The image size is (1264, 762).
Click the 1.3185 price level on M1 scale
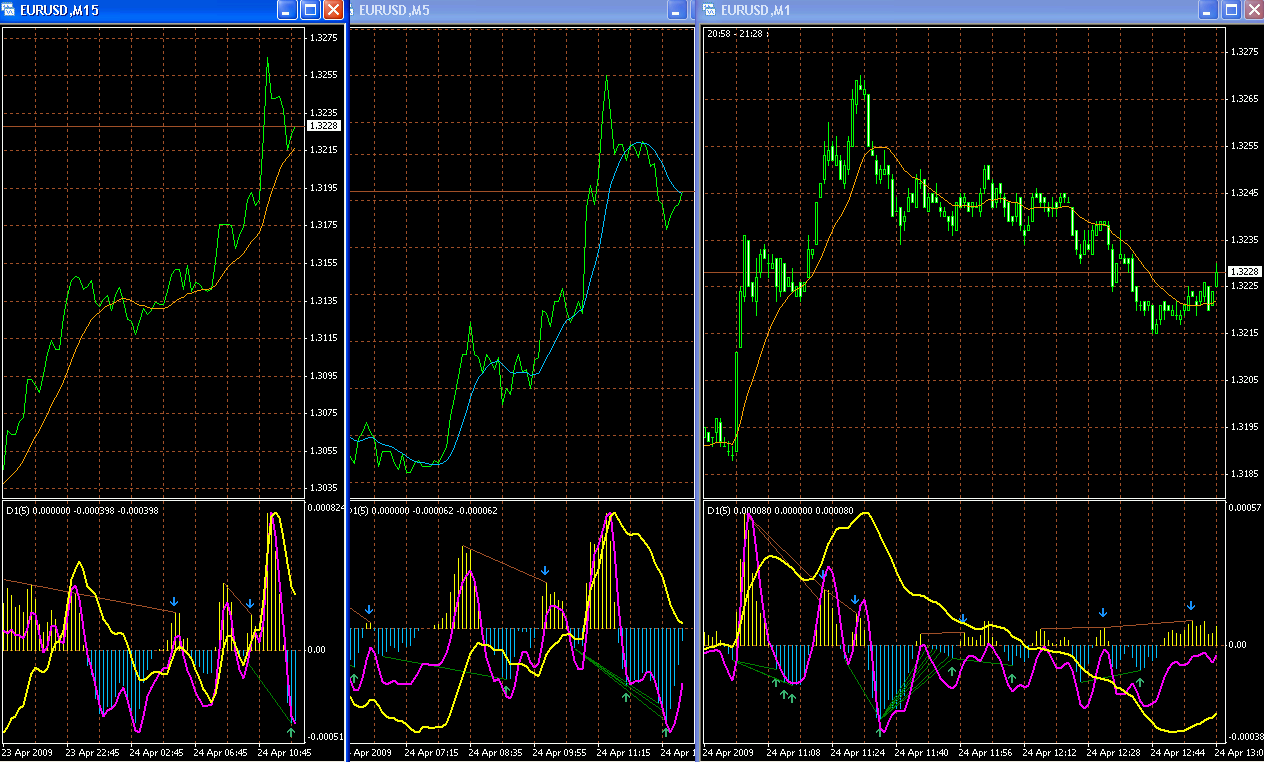tap(1244, 473)
